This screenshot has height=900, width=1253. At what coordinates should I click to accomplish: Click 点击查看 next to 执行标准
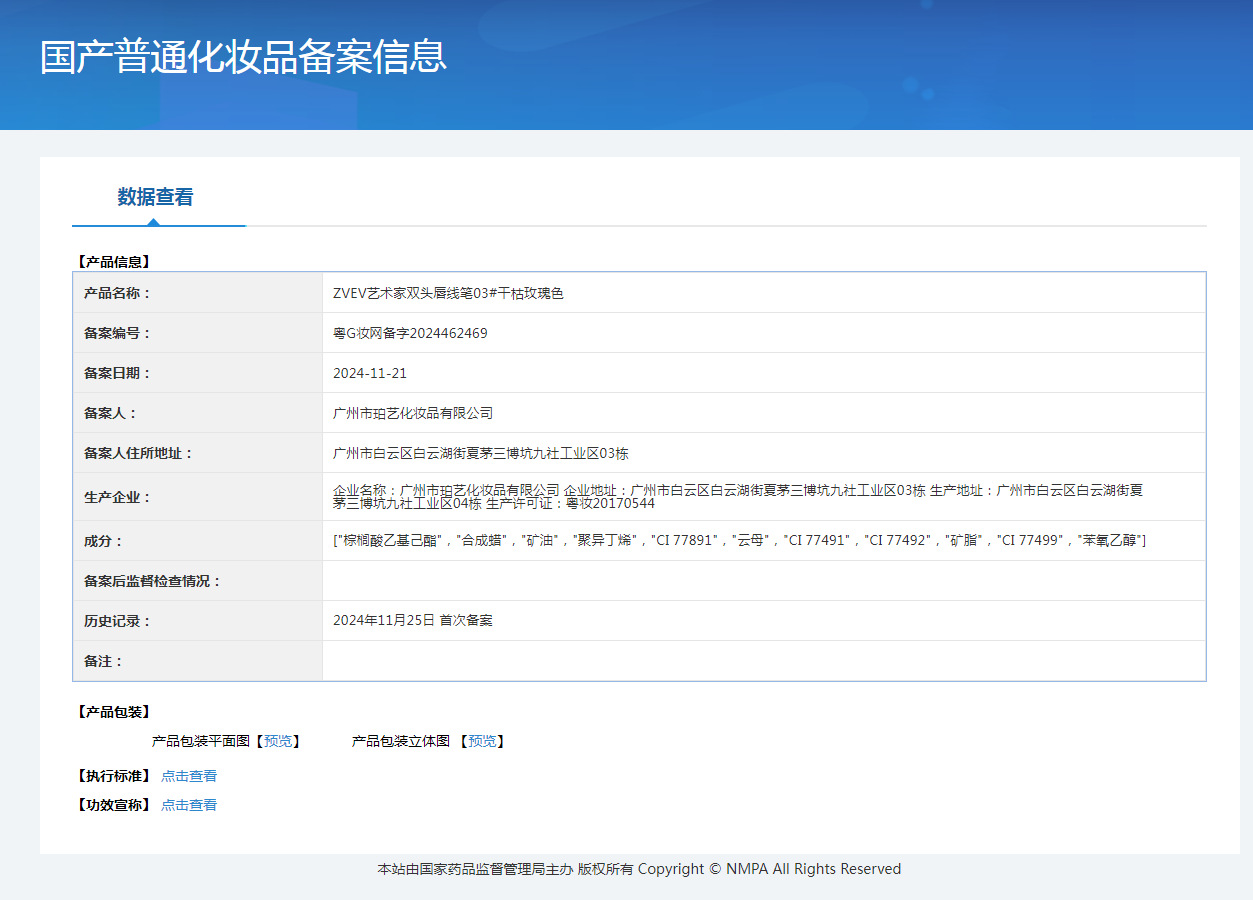click(189, 776)
